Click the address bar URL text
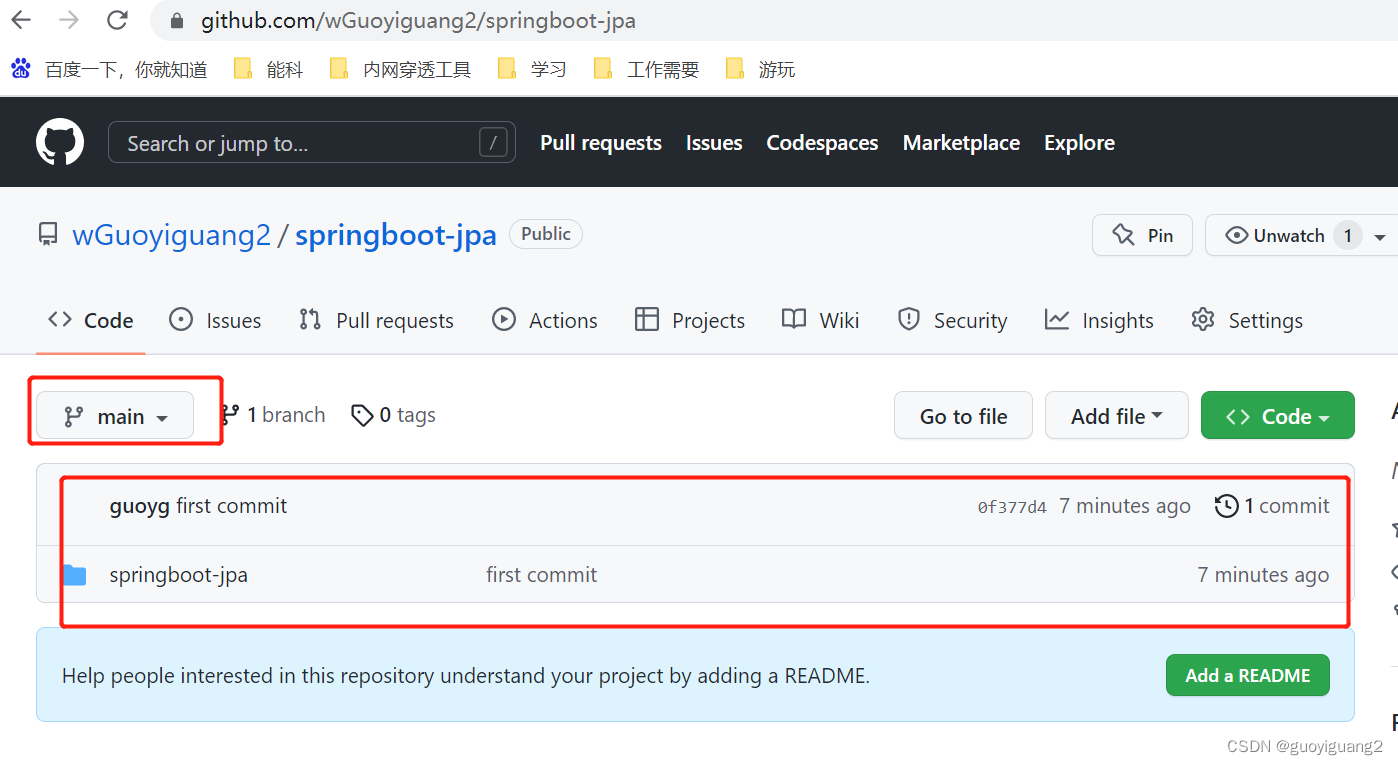Screen dimensions: 1398x765 (418, 21)
